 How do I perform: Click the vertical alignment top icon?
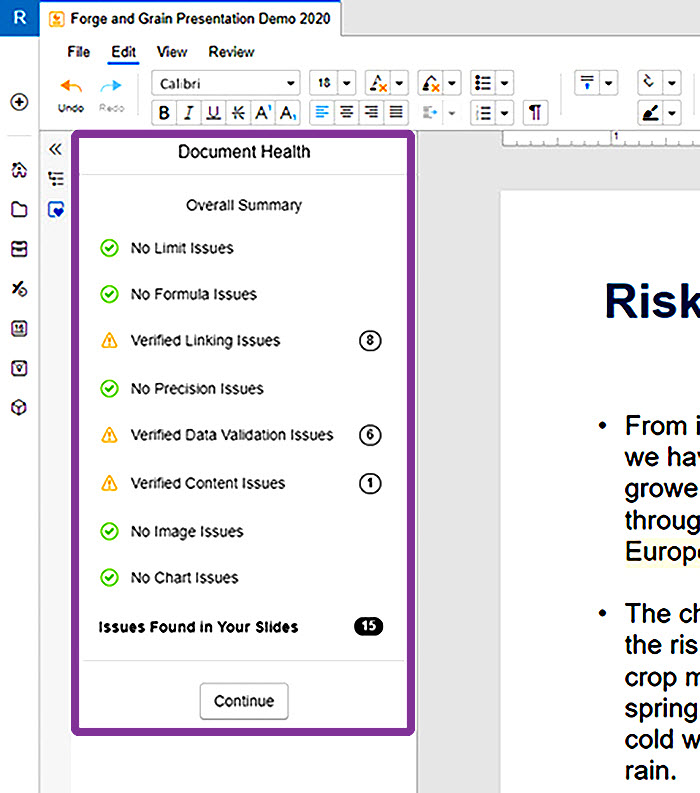[x=587, y=82]
